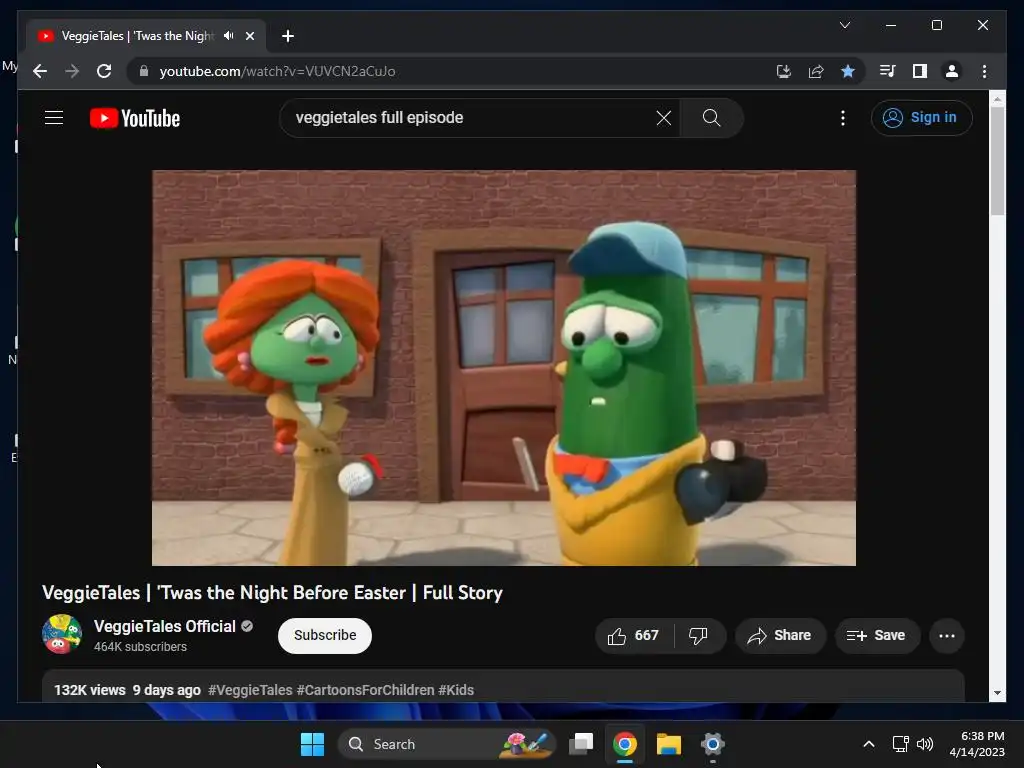The image size is (1024, 768).
Task: Share this page from address bar
Action: pos(816,71)
